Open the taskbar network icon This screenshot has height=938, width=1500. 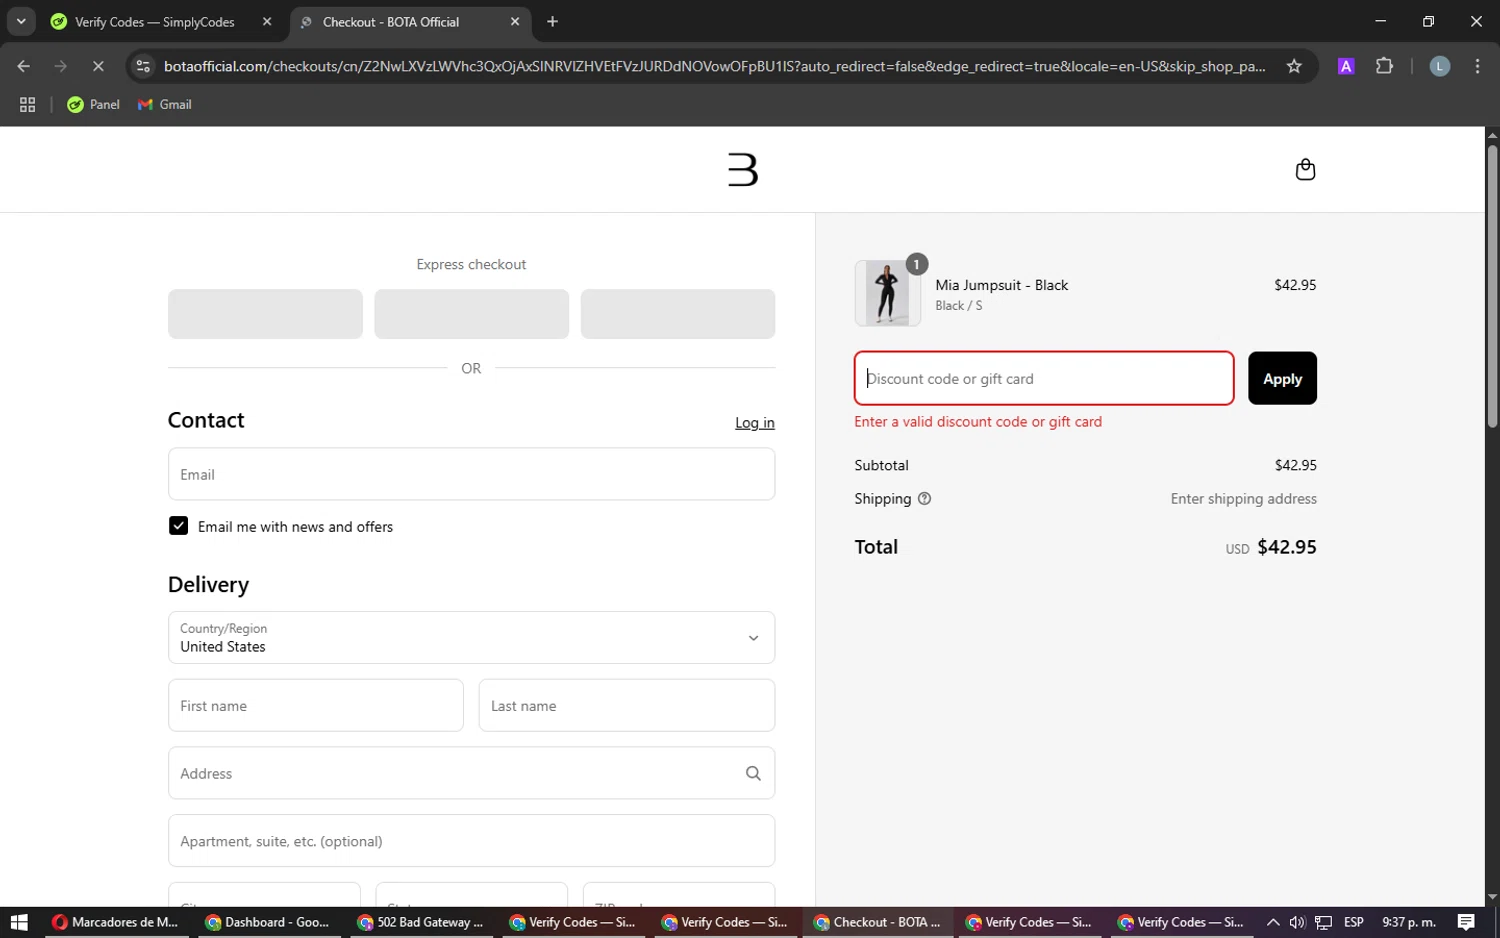[1323, 922]
